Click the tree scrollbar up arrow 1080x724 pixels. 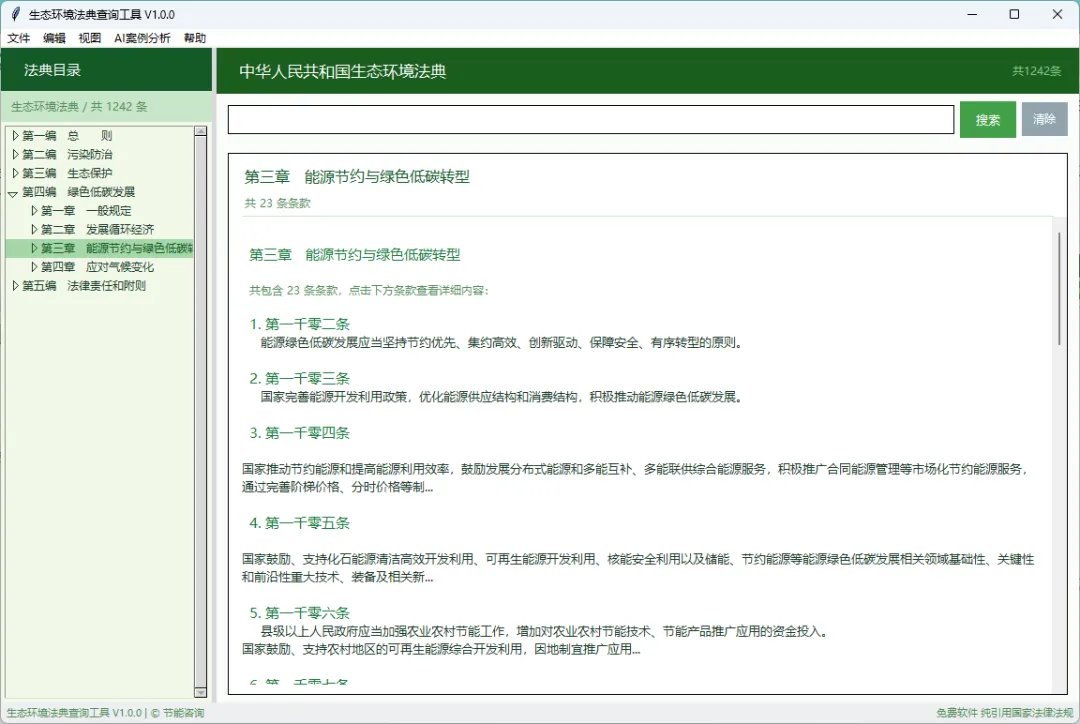200,131
